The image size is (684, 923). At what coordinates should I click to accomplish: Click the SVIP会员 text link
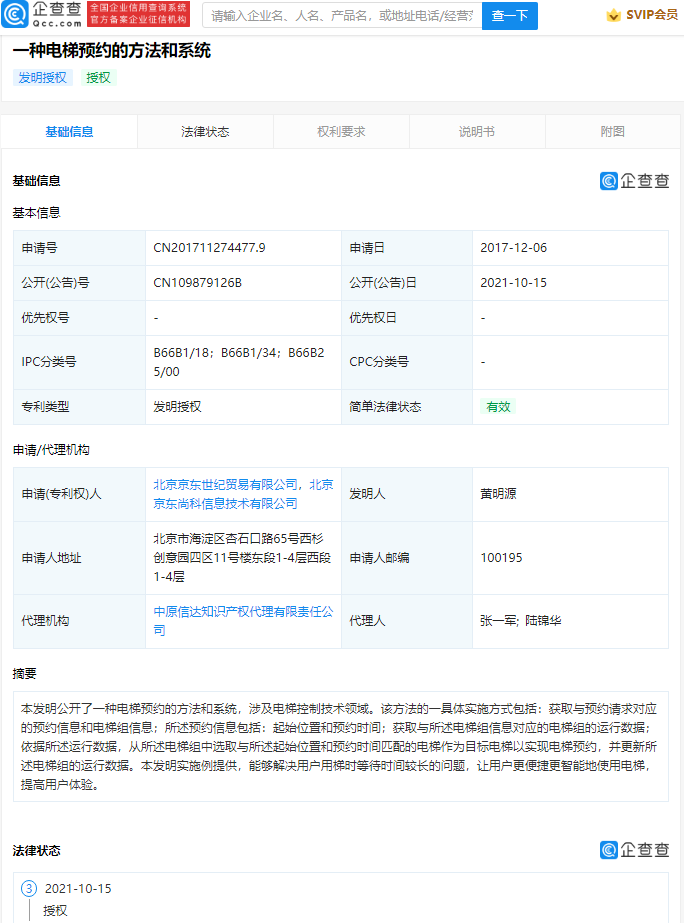coord(652,15)
